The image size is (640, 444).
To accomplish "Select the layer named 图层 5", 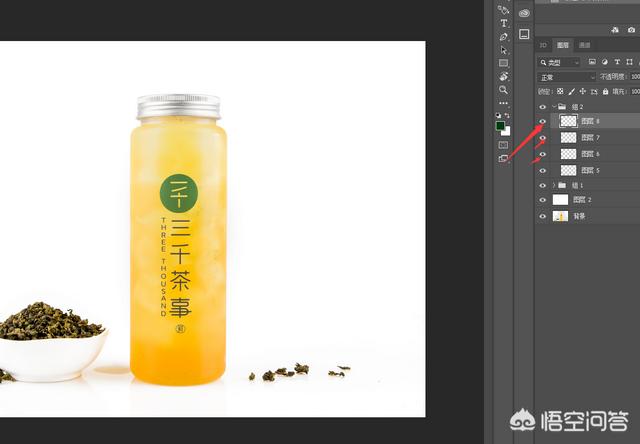I will coord(590,170).
